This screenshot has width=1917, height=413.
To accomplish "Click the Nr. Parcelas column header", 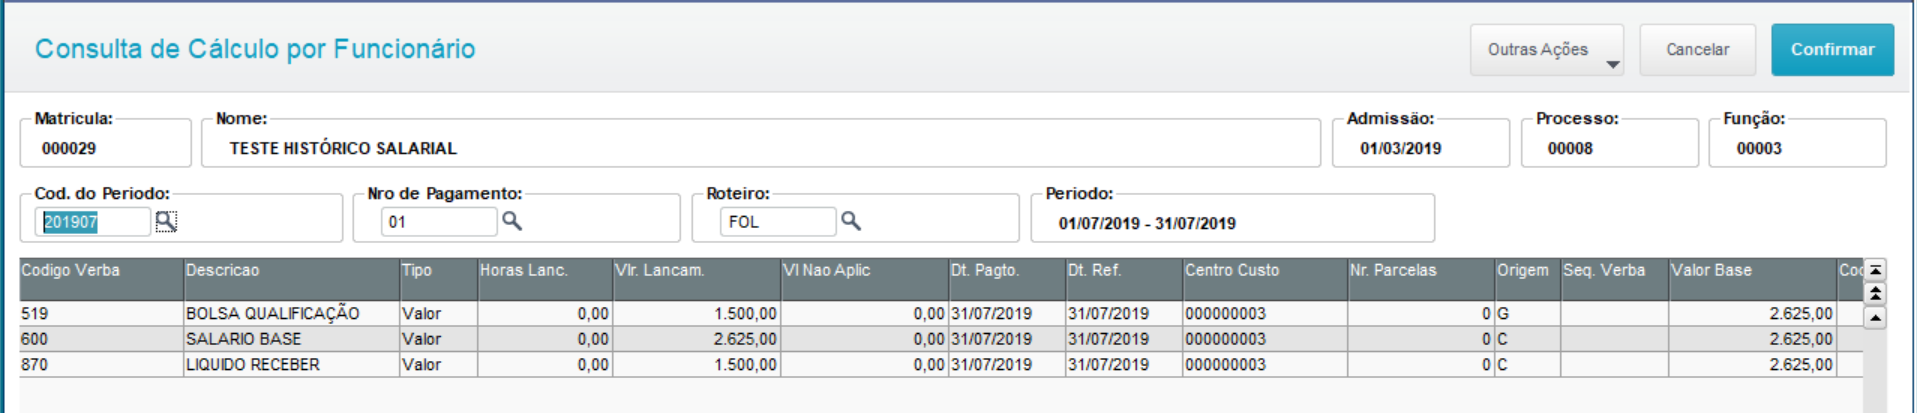I will (x=1422, y=279).
